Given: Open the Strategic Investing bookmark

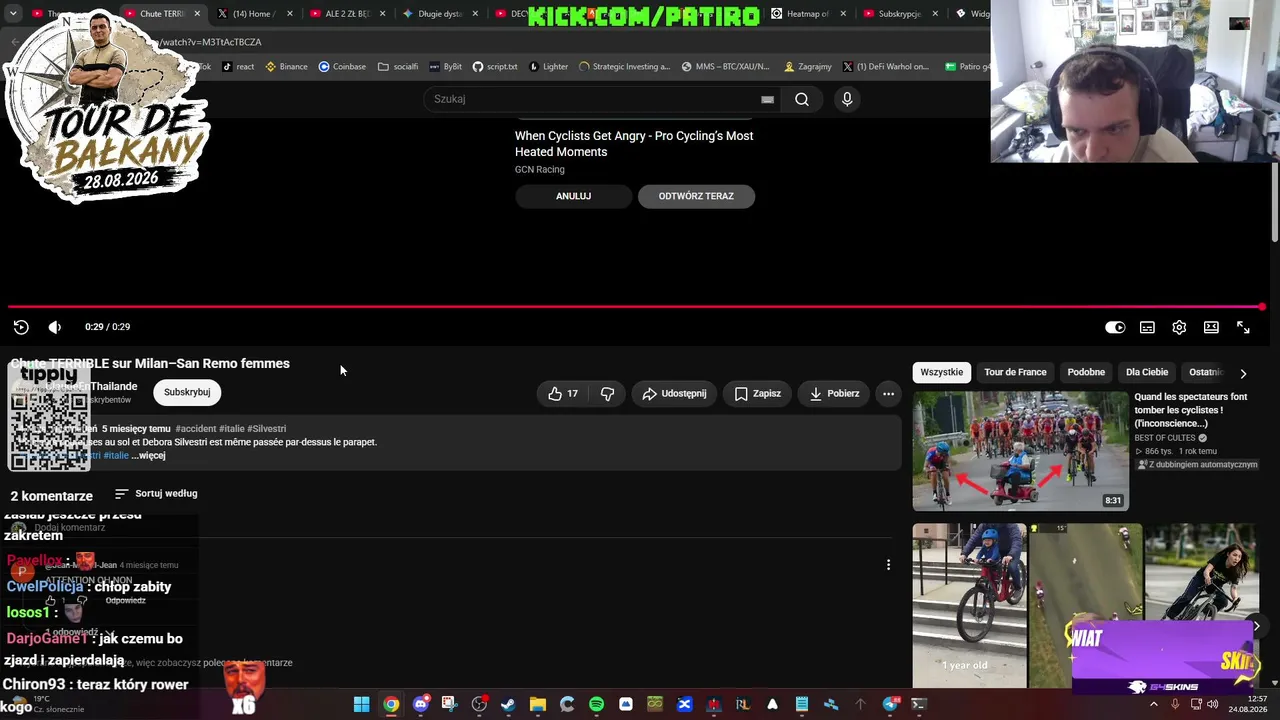Looking at the screenshot, I should tap(624, 67).
